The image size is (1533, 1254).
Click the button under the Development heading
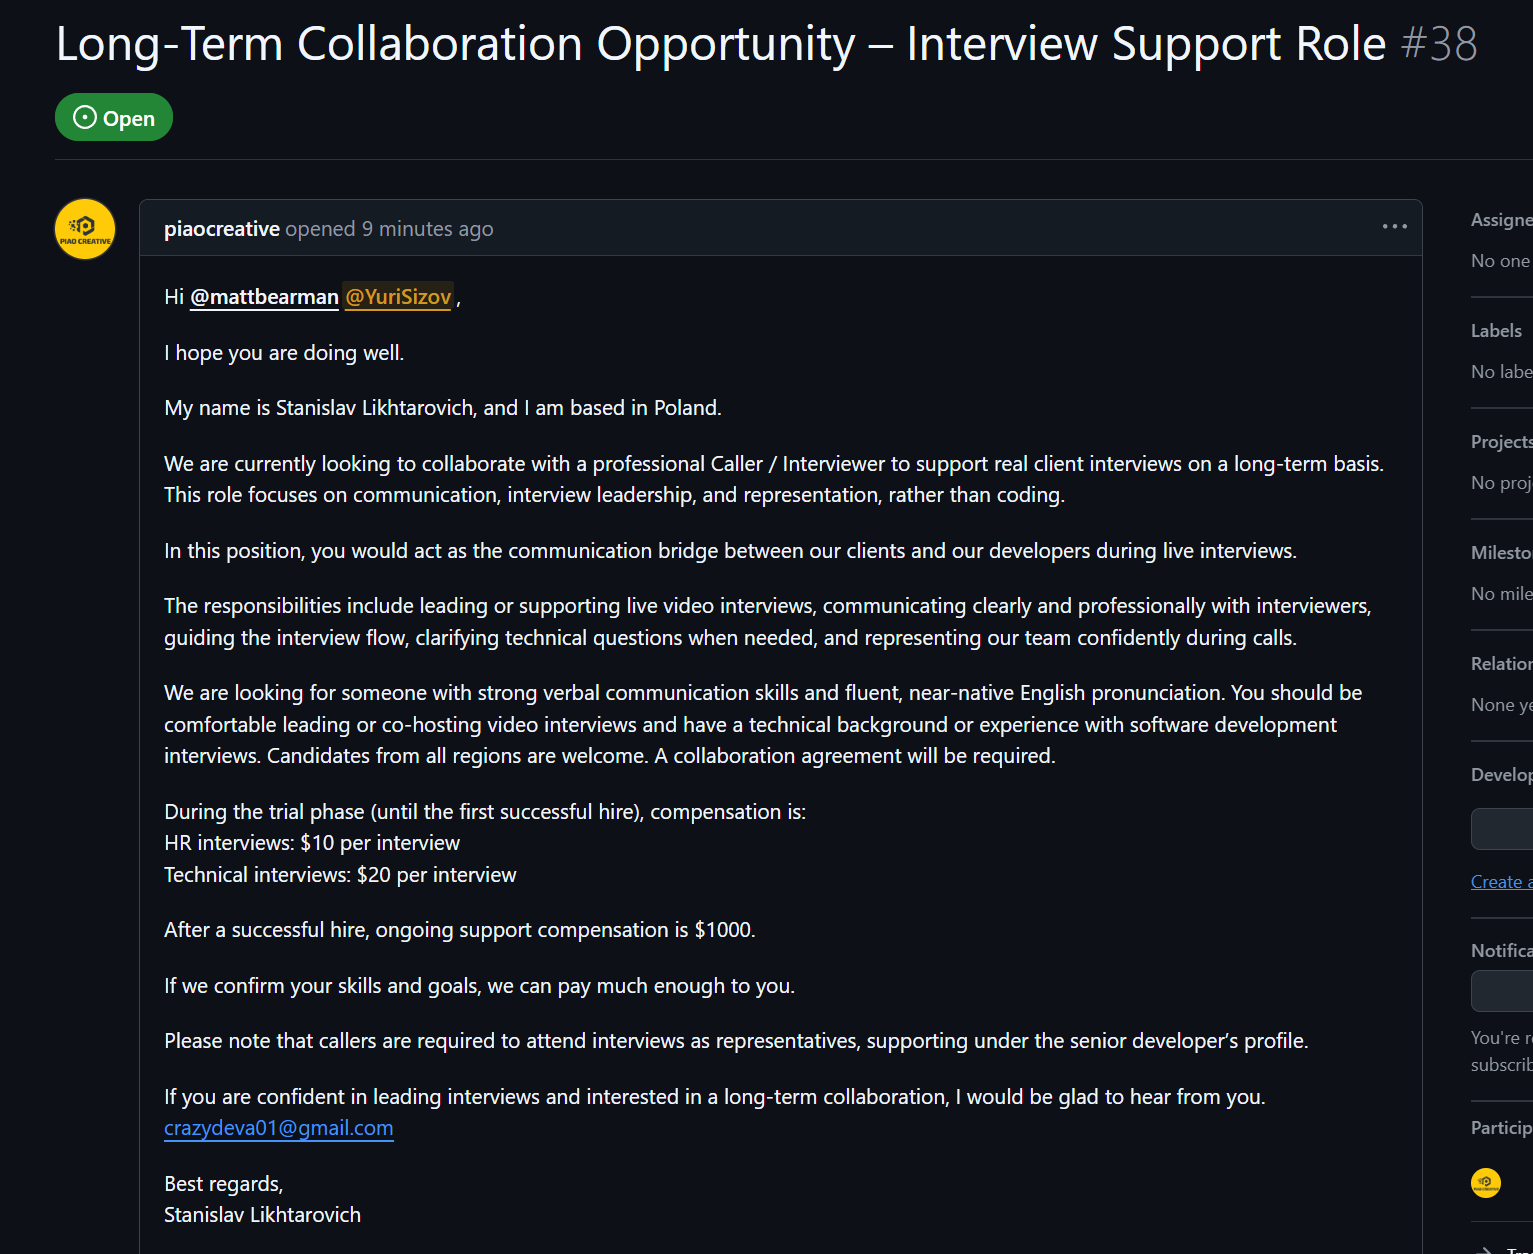(x=1502, y=829)
